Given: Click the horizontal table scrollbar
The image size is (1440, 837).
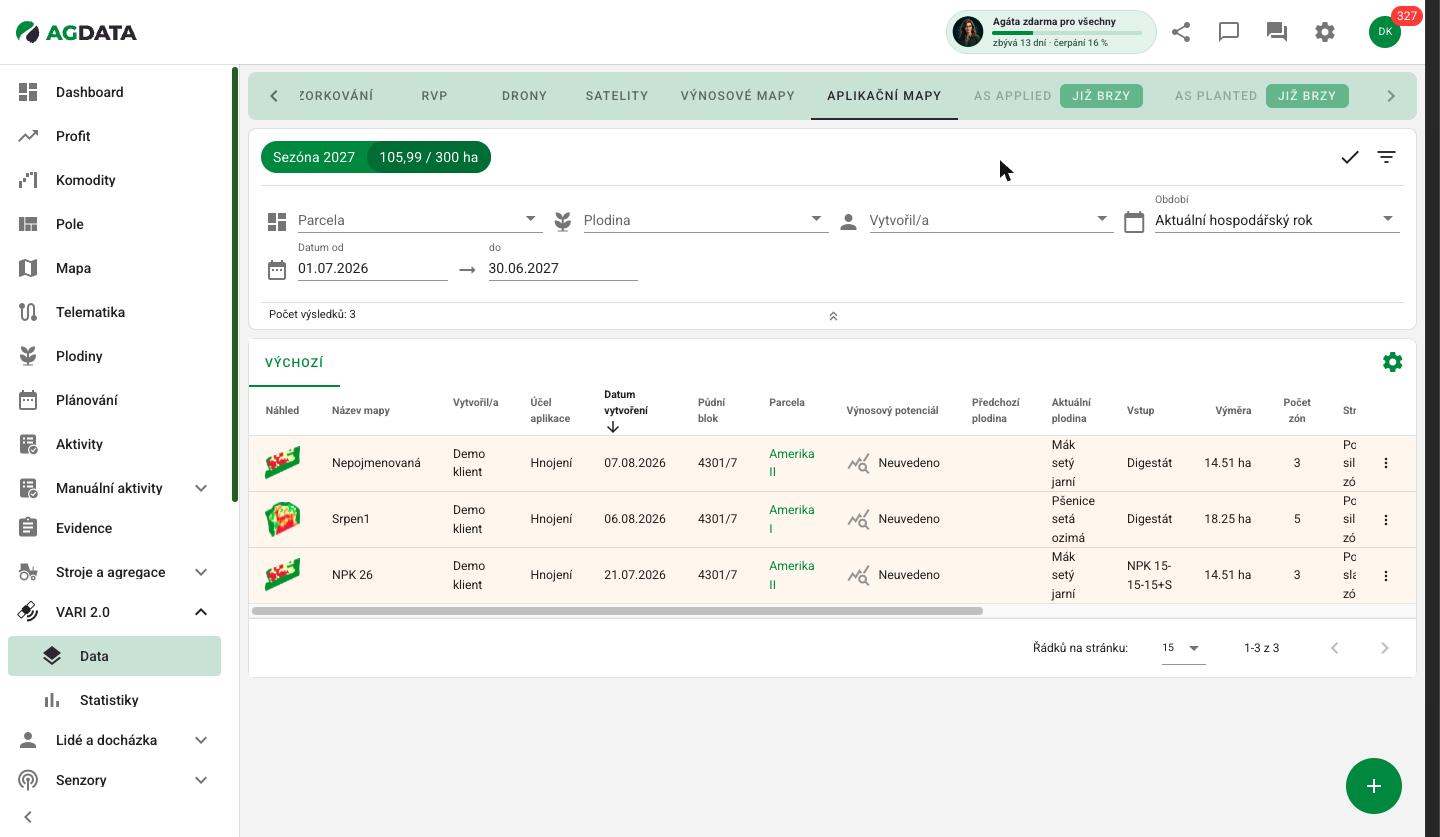Looking at the screenshot, I should 617,611.
